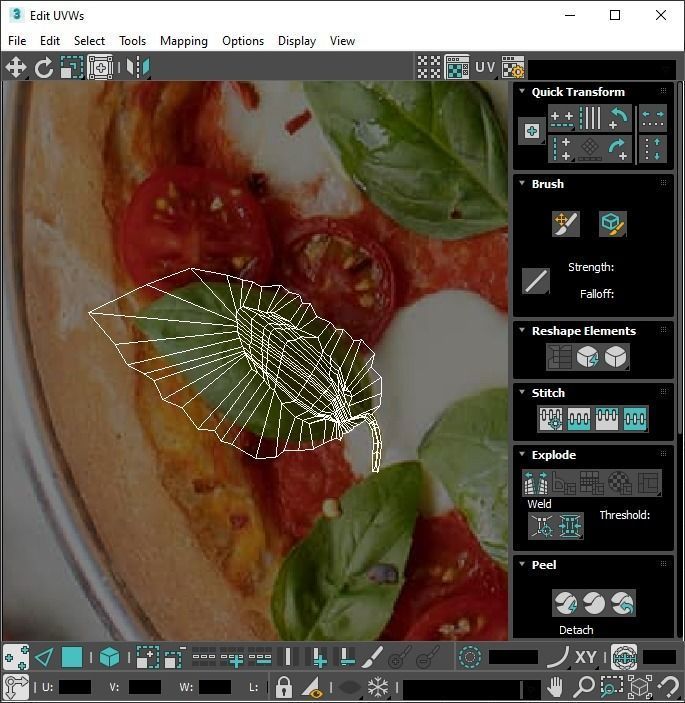Open the texture map dropdown list
Viewport: 685px width, 703px height.
tap(602, 69)
